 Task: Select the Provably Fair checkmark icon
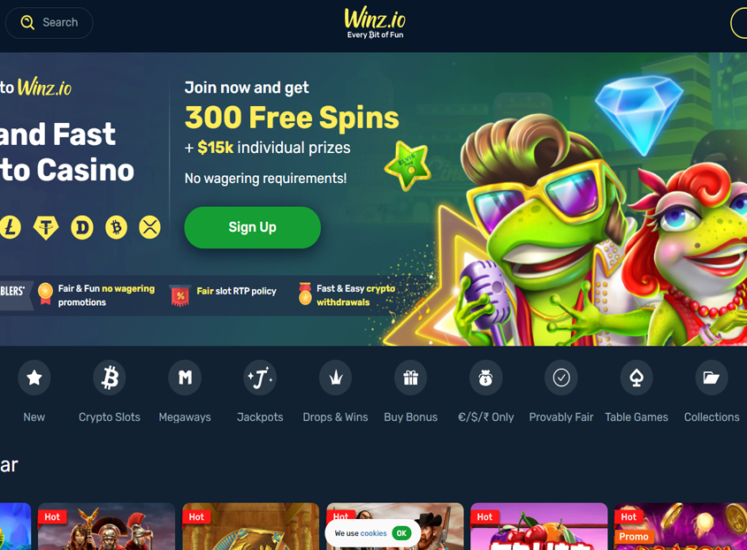coord(561,378)
